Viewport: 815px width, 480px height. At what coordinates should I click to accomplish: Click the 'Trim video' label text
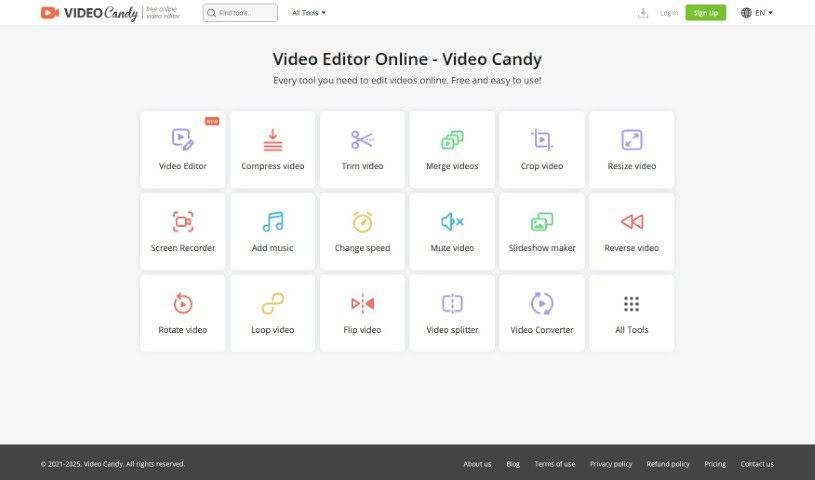362,166
